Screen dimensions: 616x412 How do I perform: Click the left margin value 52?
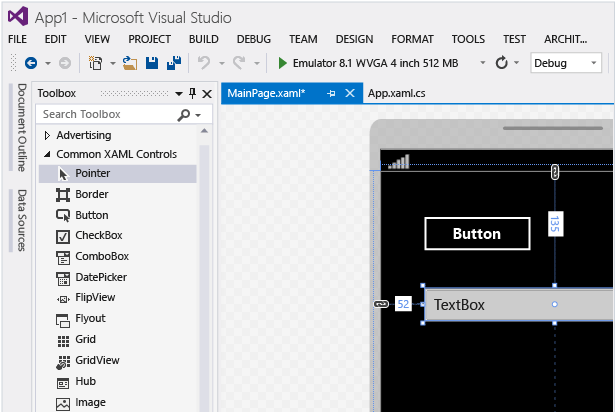coord(403,304)
